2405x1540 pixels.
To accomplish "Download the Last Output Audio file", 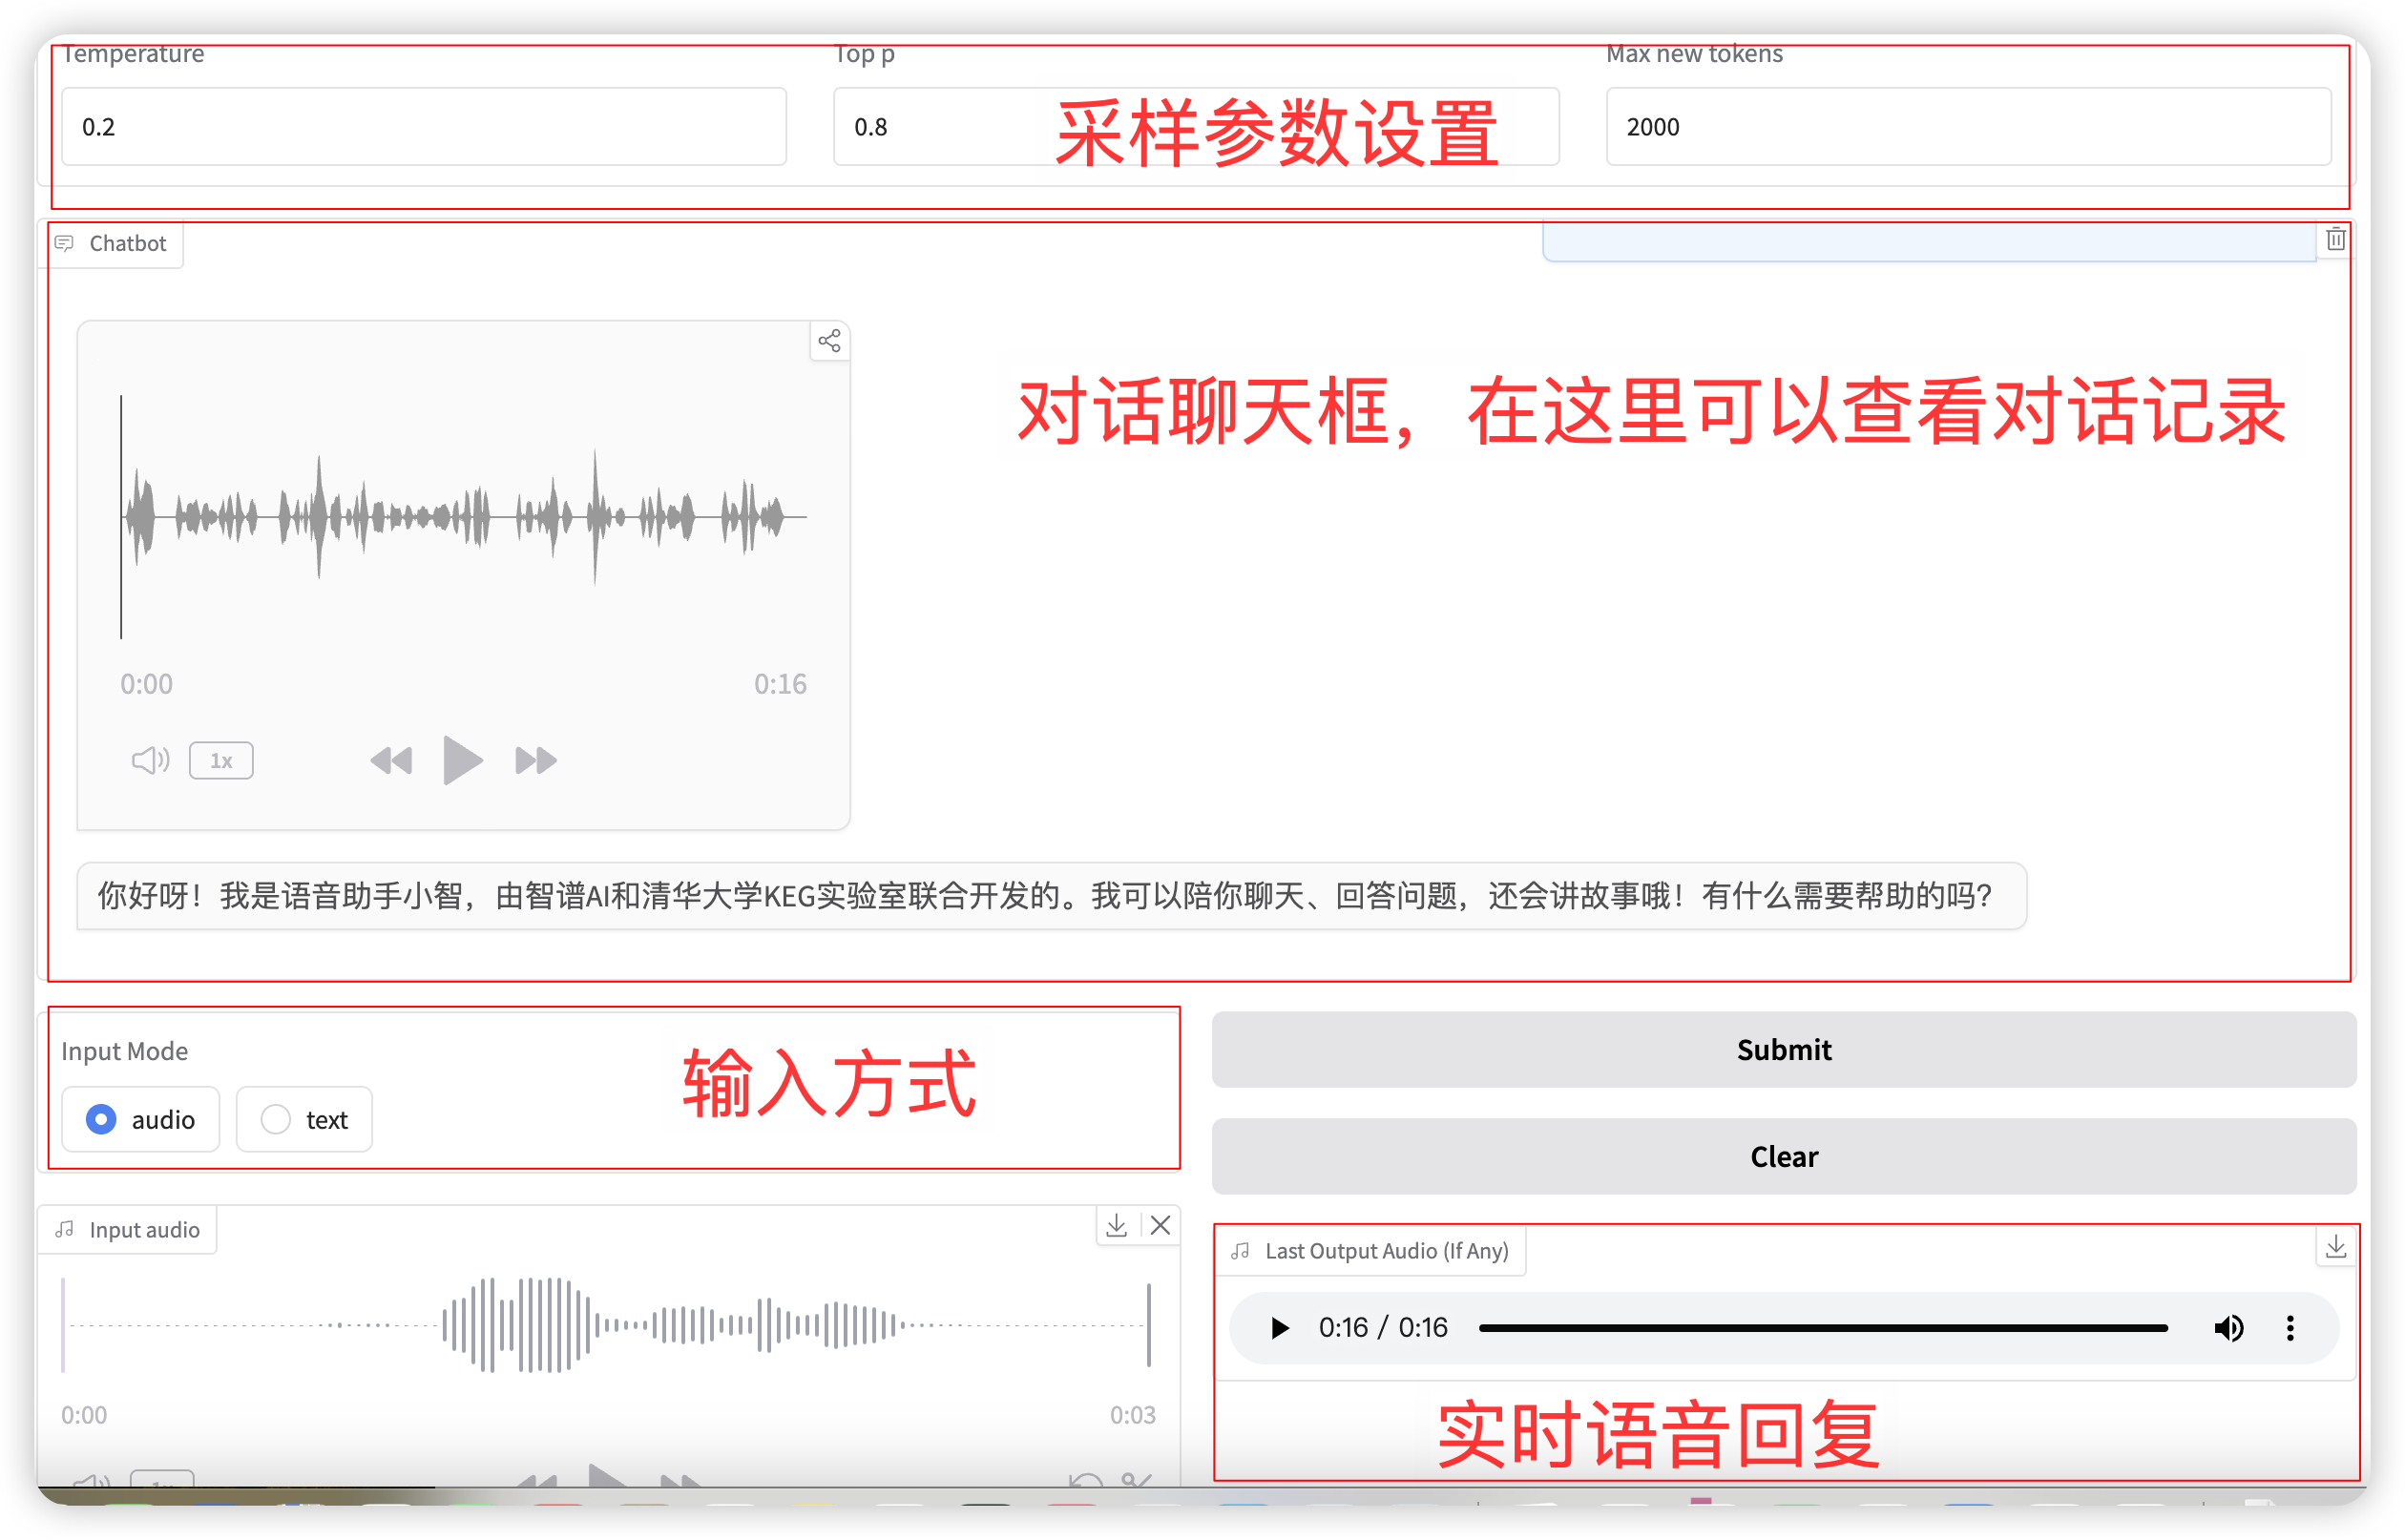I will click(x=2336, y=1246).
